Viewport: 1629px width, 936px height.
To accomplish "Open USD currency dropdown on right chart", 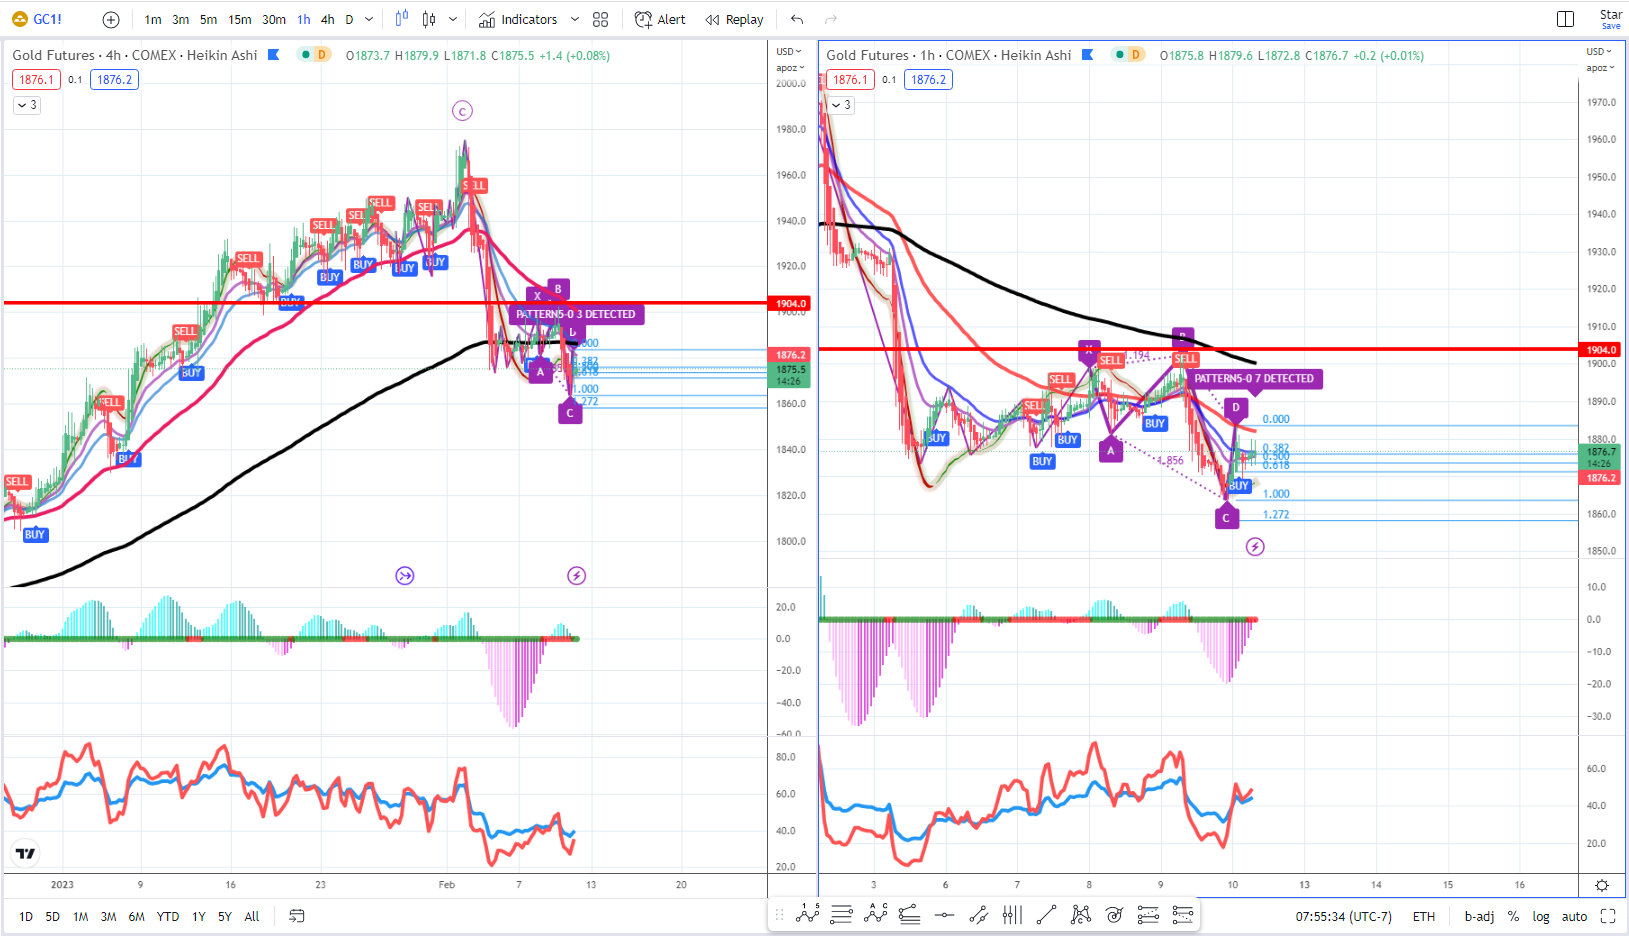I will pyautogui.click(x=1600, y=52).
